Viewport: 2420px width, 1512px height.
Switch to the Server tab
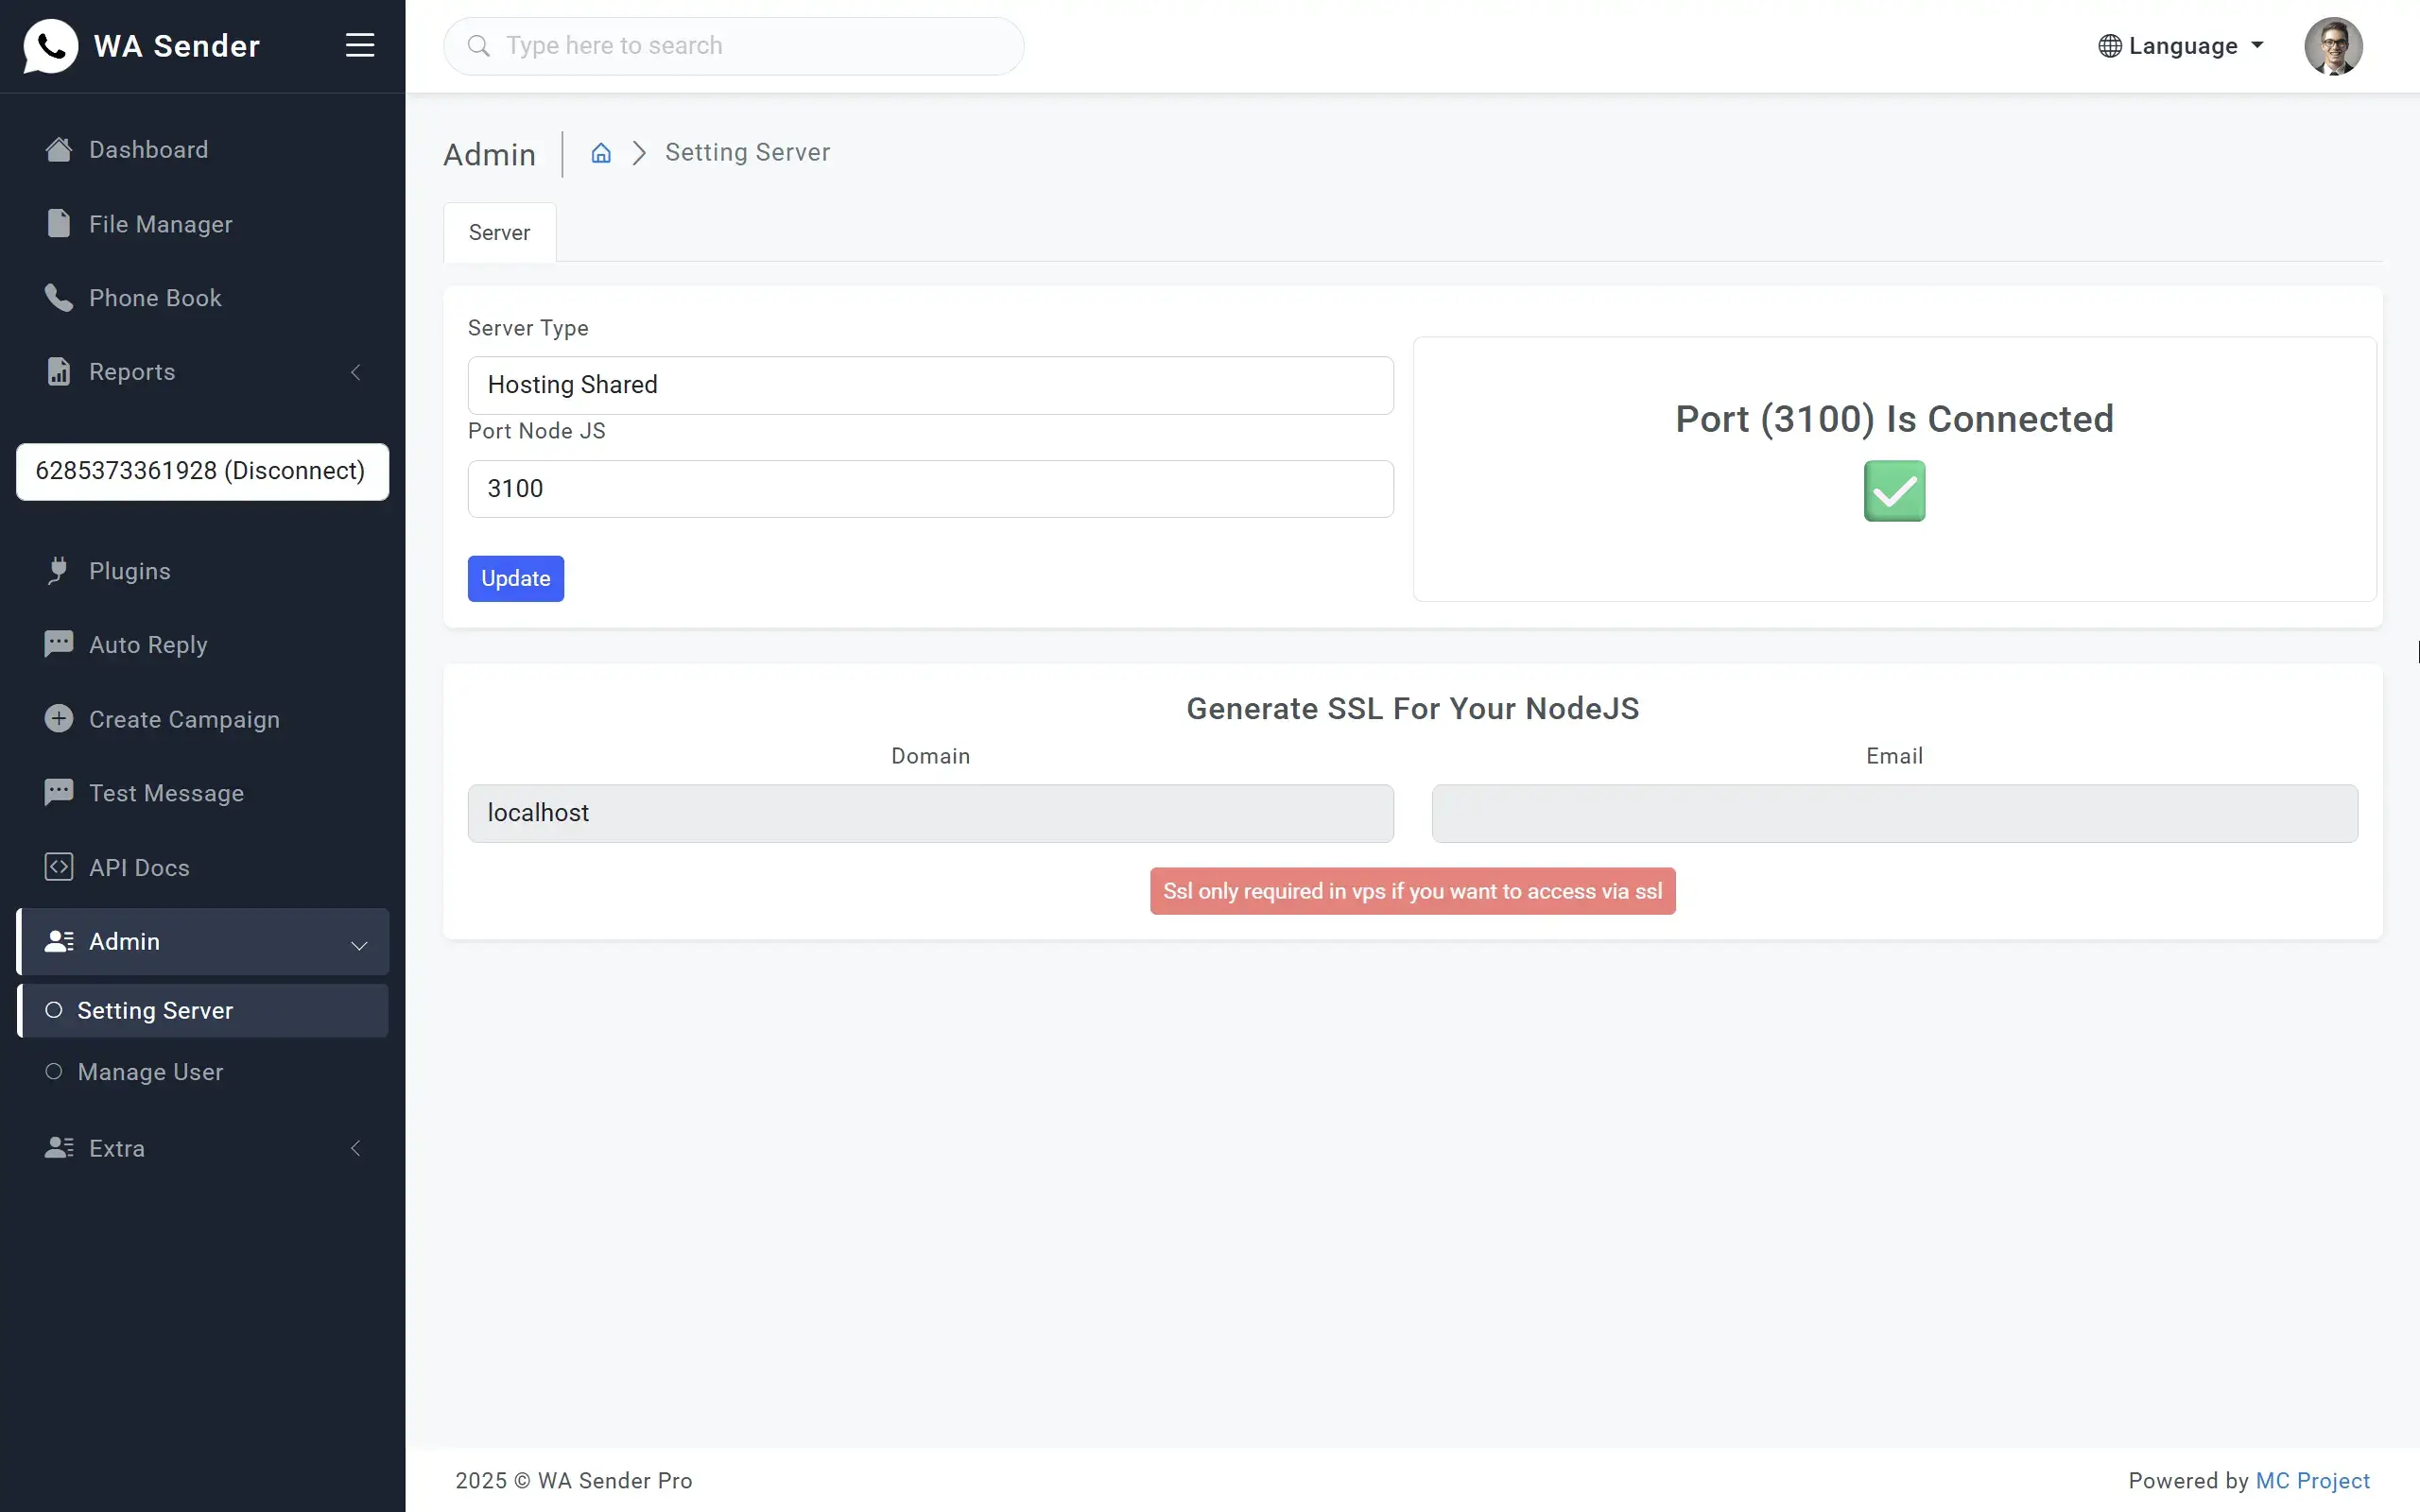(x=499, y=232)
